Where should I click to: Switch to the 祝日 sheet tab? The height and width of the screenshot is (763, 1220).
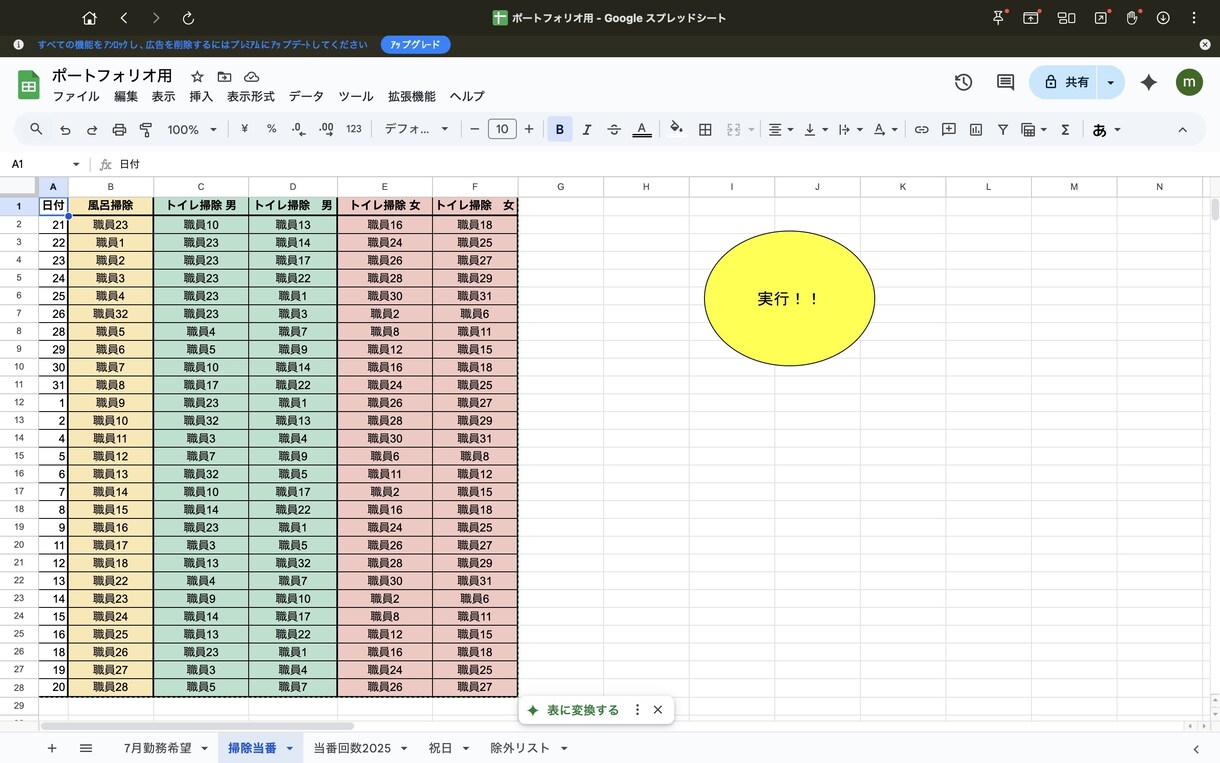[x=441, y=748]
